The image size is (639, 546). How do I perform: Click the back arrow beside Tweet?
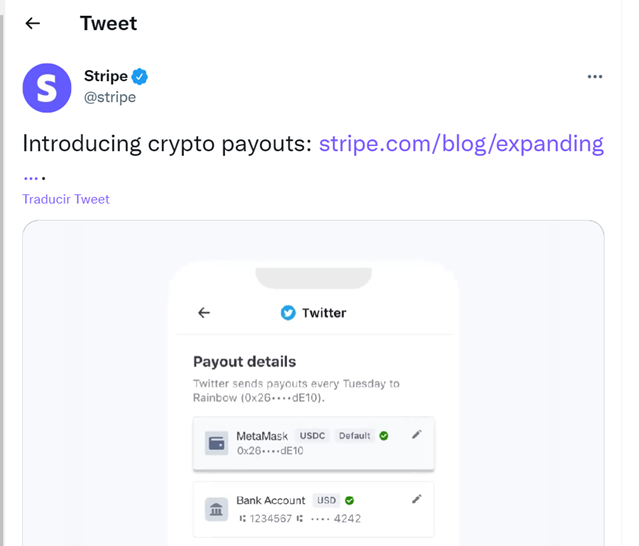pos(33,23)
